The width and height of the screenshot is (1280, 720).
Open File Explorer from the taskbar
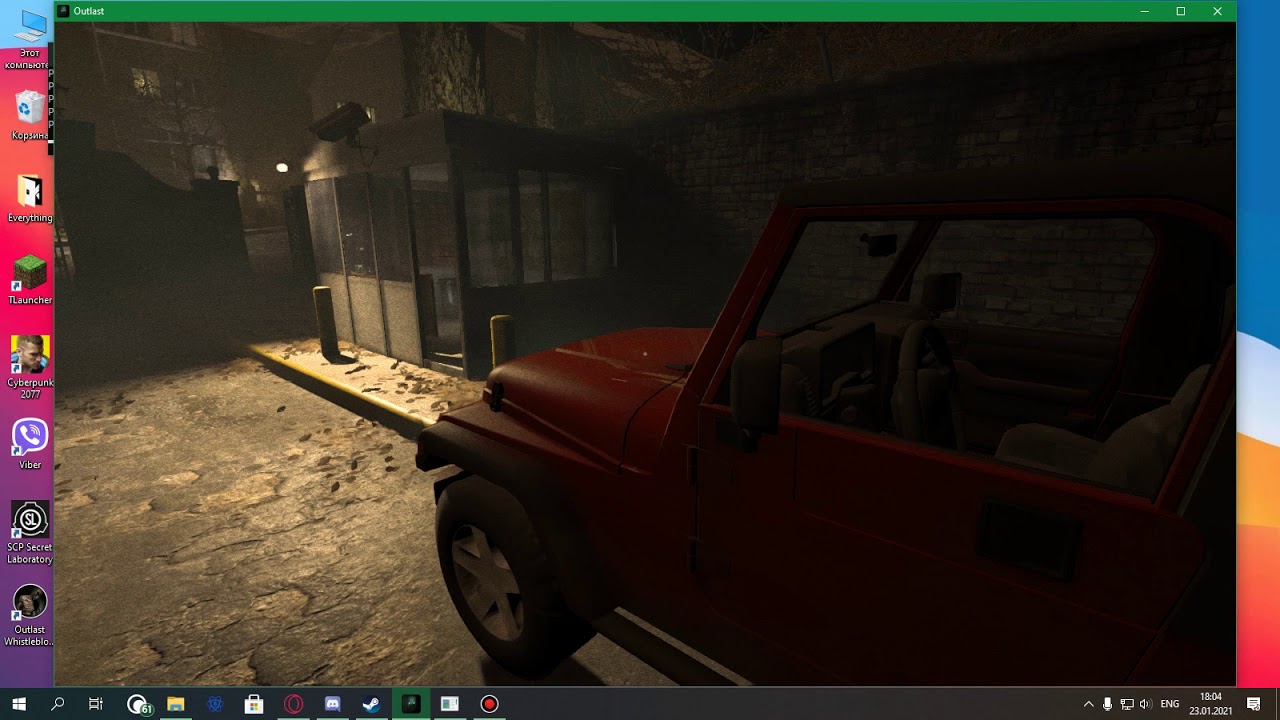[x=176, y=704]
